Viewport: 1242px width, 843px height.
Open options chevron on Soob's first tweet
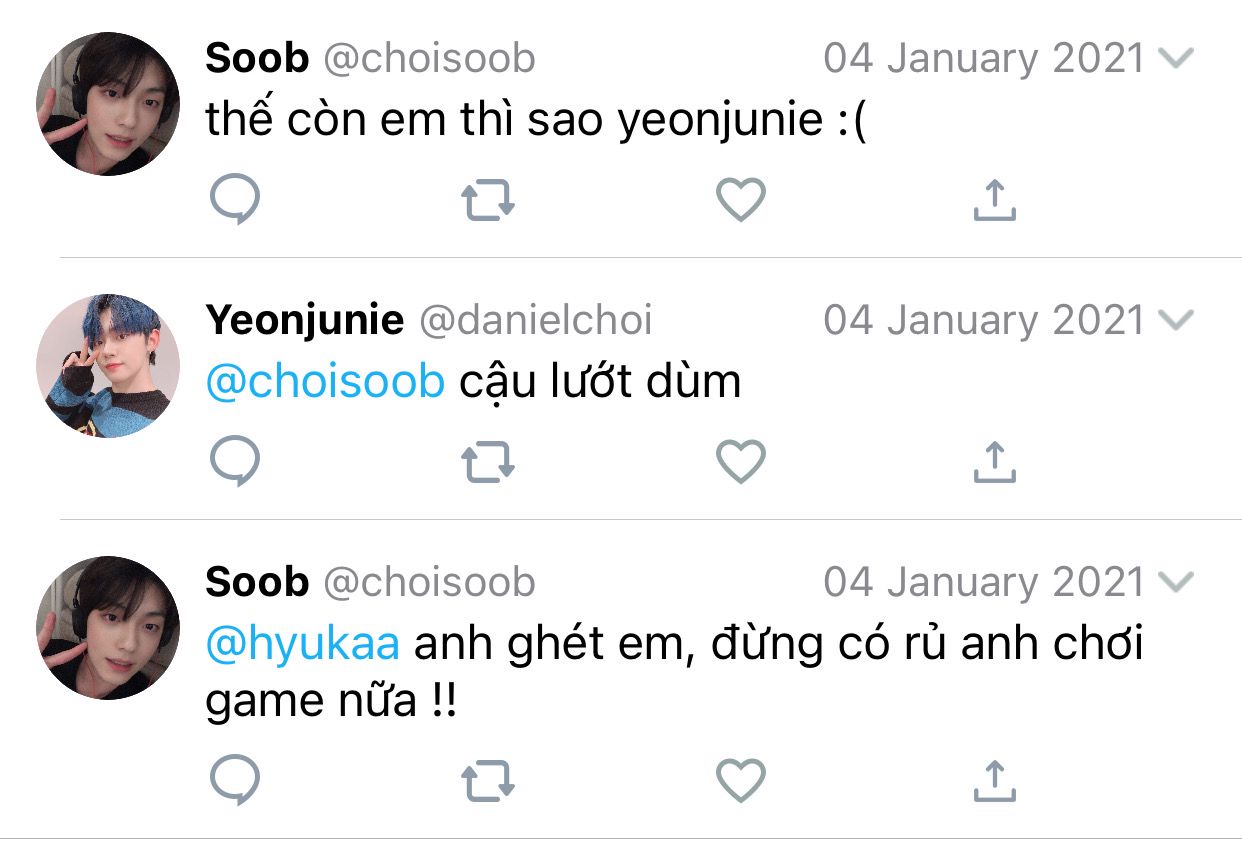click(1175, 59)
